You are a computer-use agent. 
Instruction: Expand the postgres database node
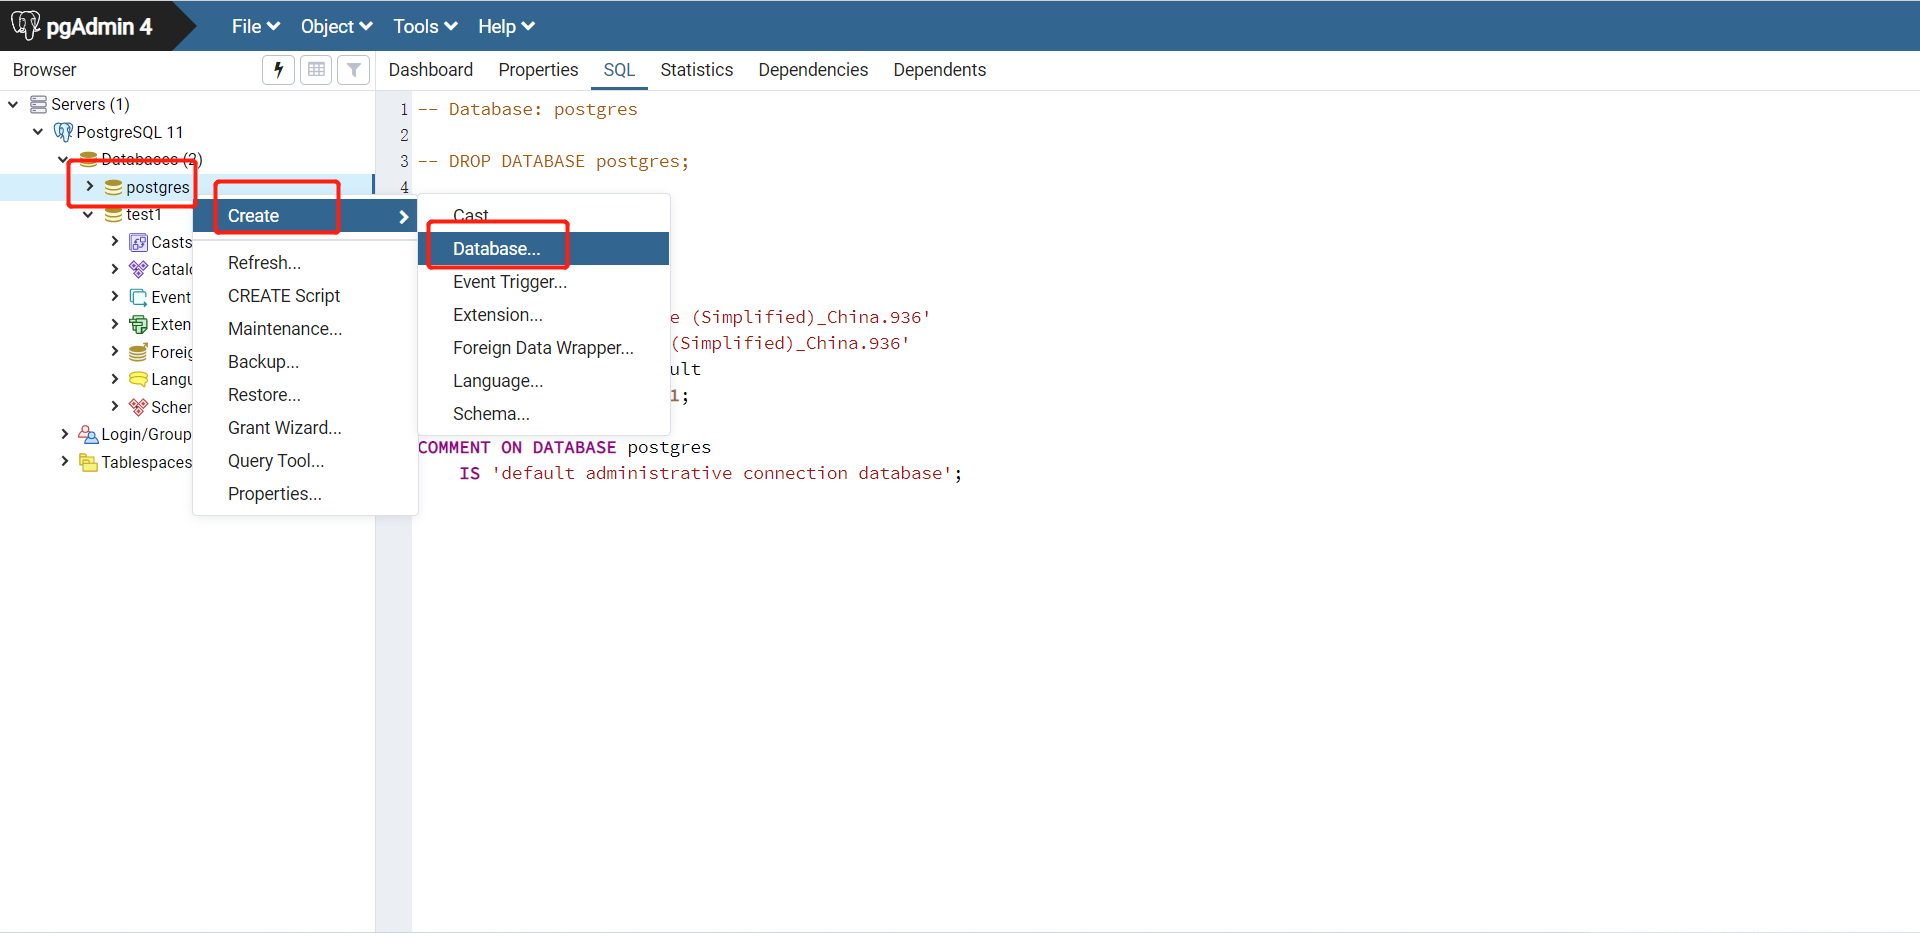[90, 187]
